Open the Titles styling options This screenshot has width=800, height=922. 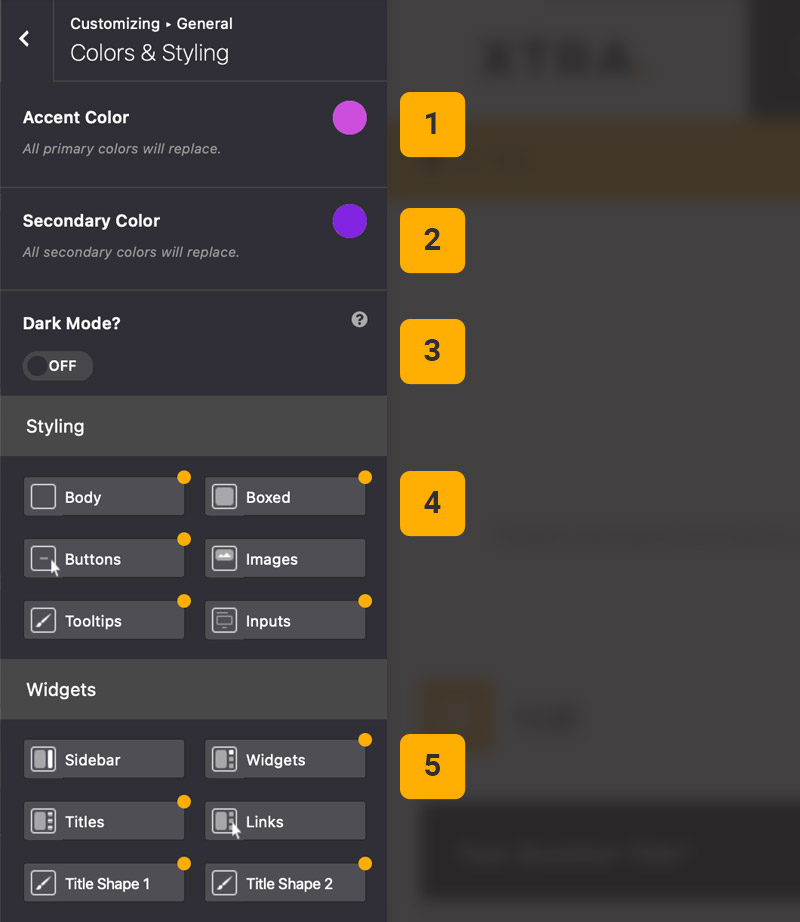pos(104,822)
